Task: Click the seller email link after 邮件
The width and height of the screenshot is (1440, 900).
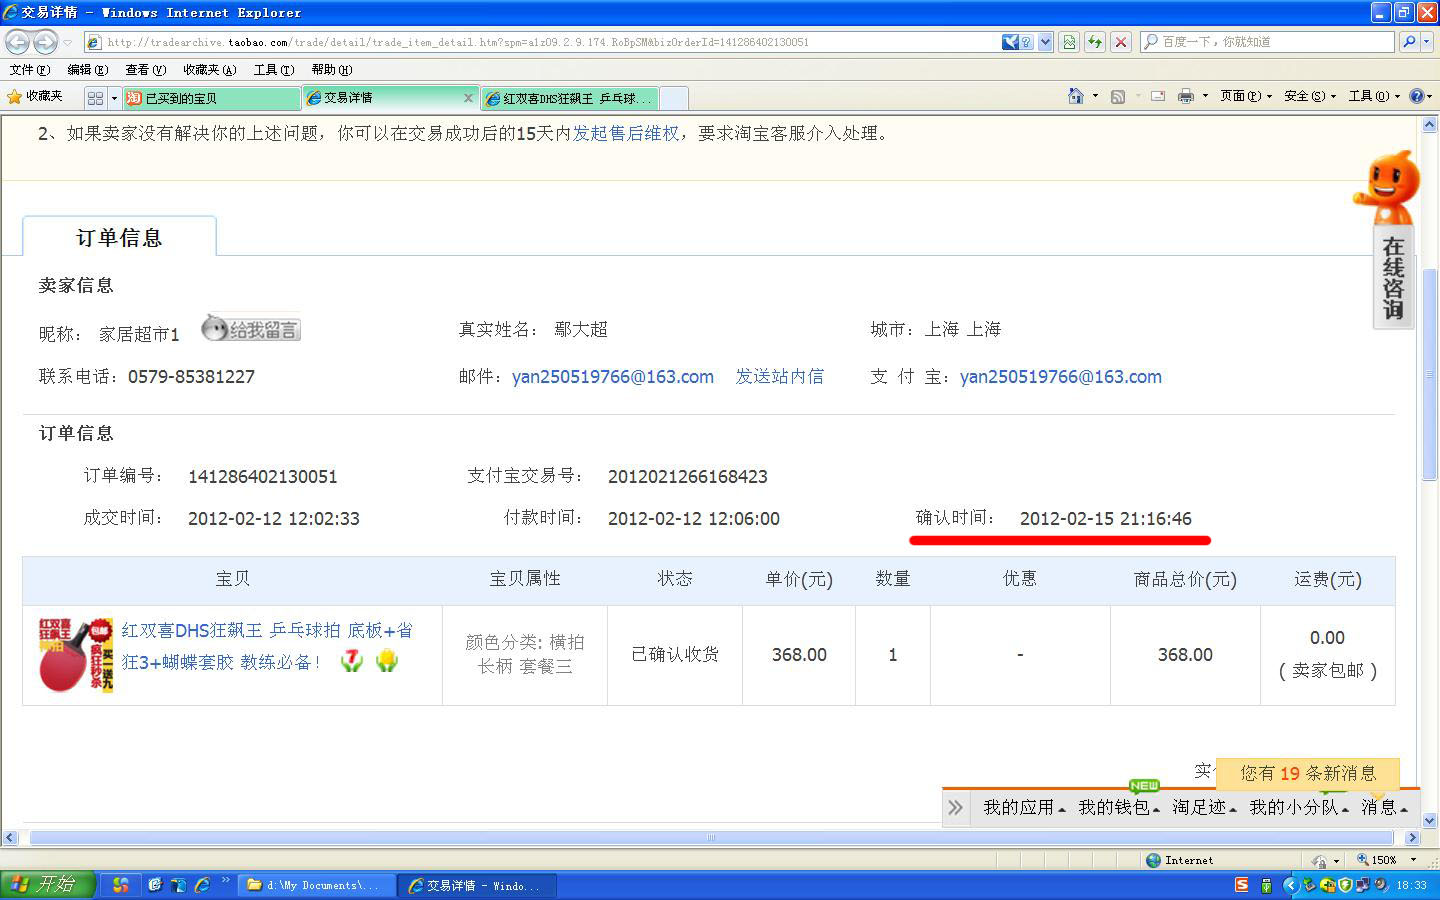Action: tap(613, 377)
